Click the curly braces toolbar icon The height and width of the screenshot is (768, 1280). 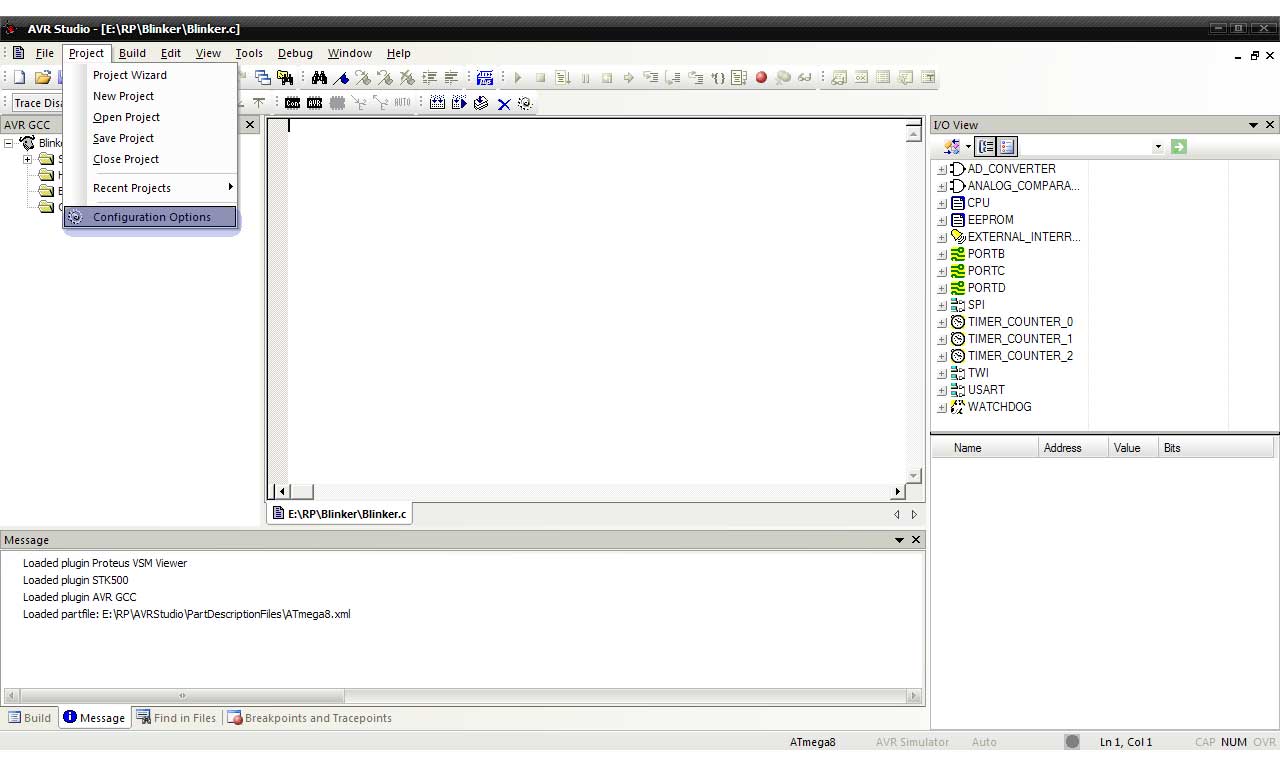pos(718,77)
